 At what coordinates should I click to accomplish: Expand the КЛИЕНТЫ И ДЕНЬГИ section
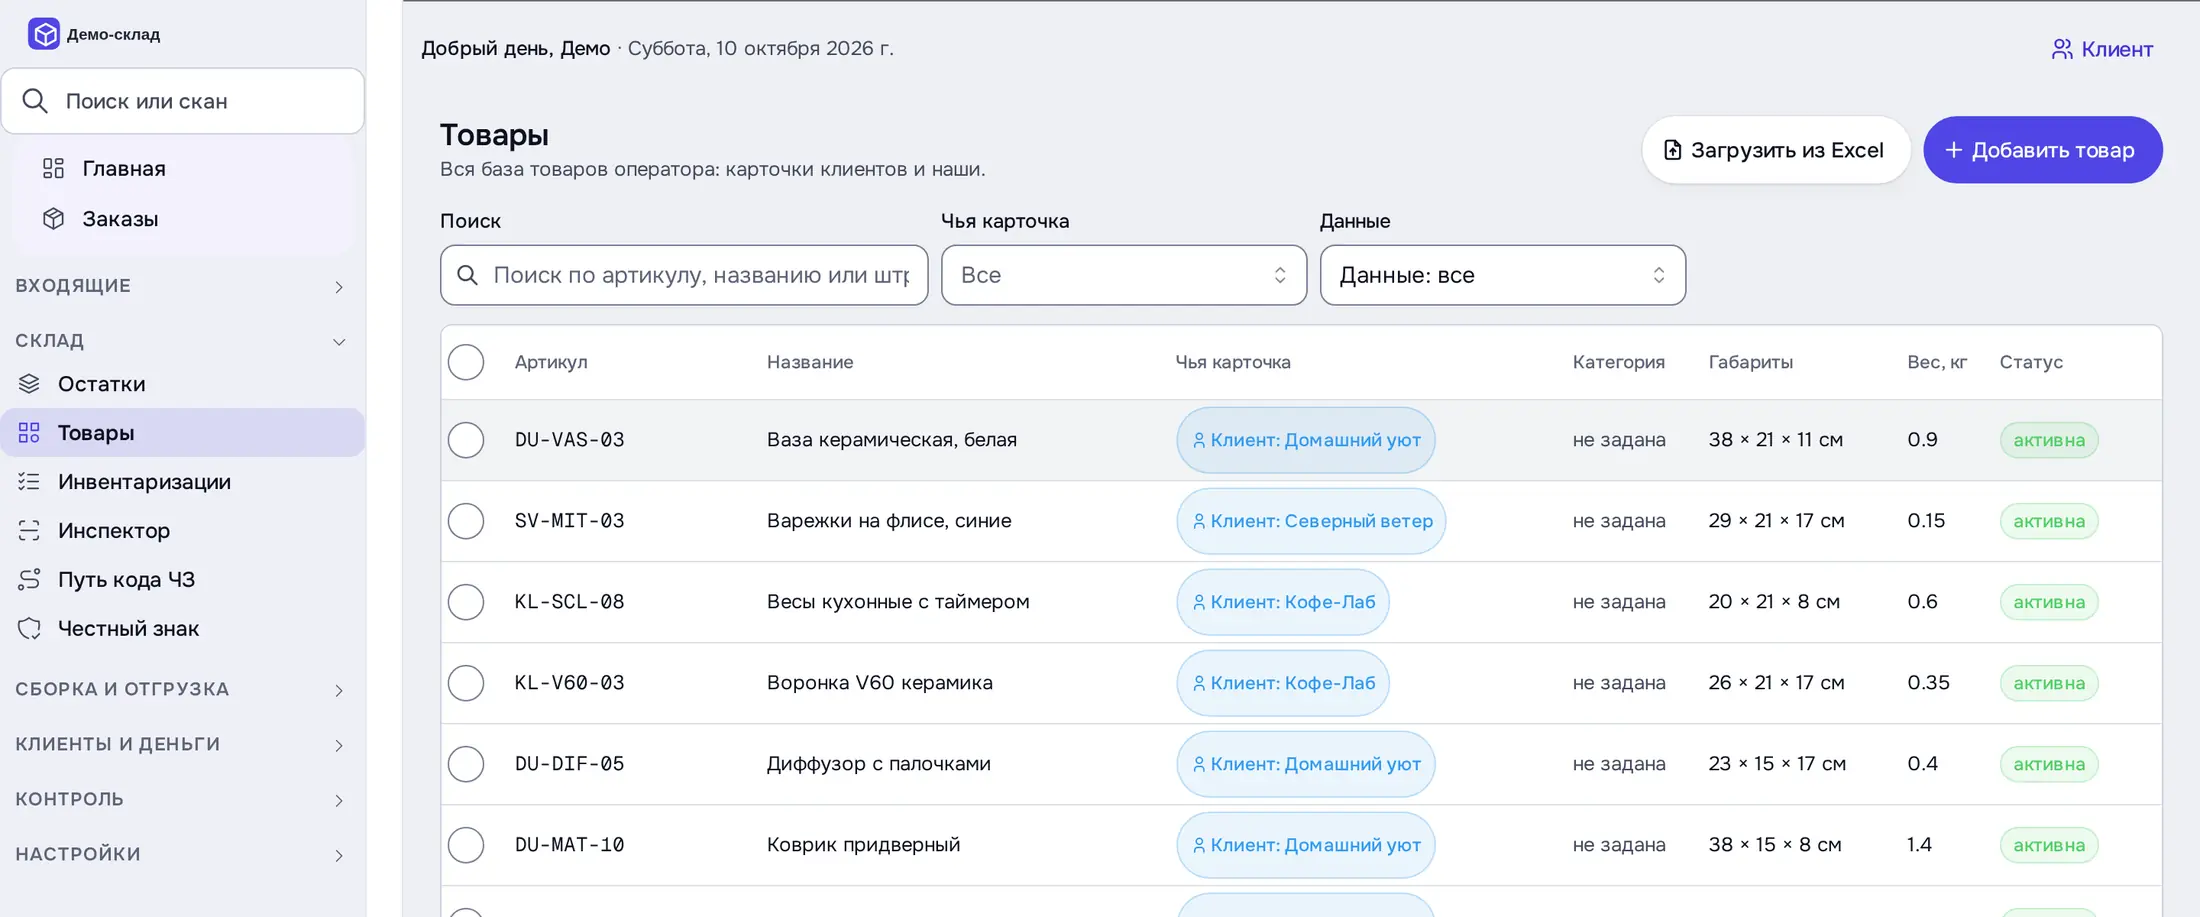(x=182, y=744)
